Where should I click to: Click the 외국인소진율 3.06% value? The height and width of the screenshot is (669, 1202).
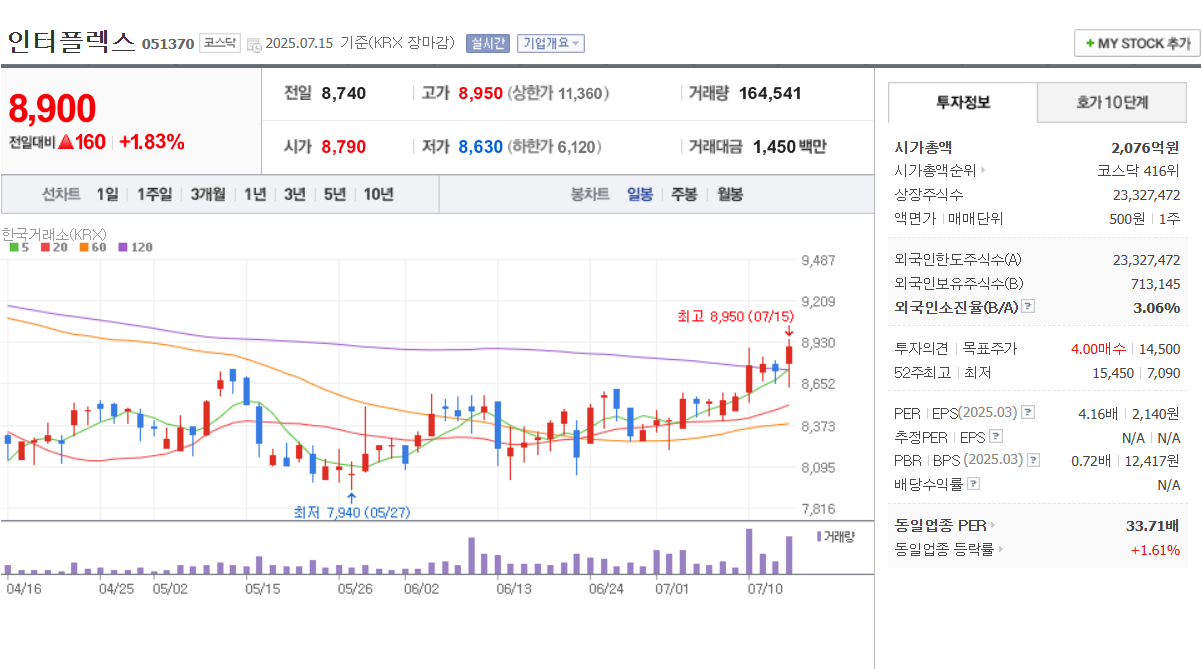(x=1157, y=307)
